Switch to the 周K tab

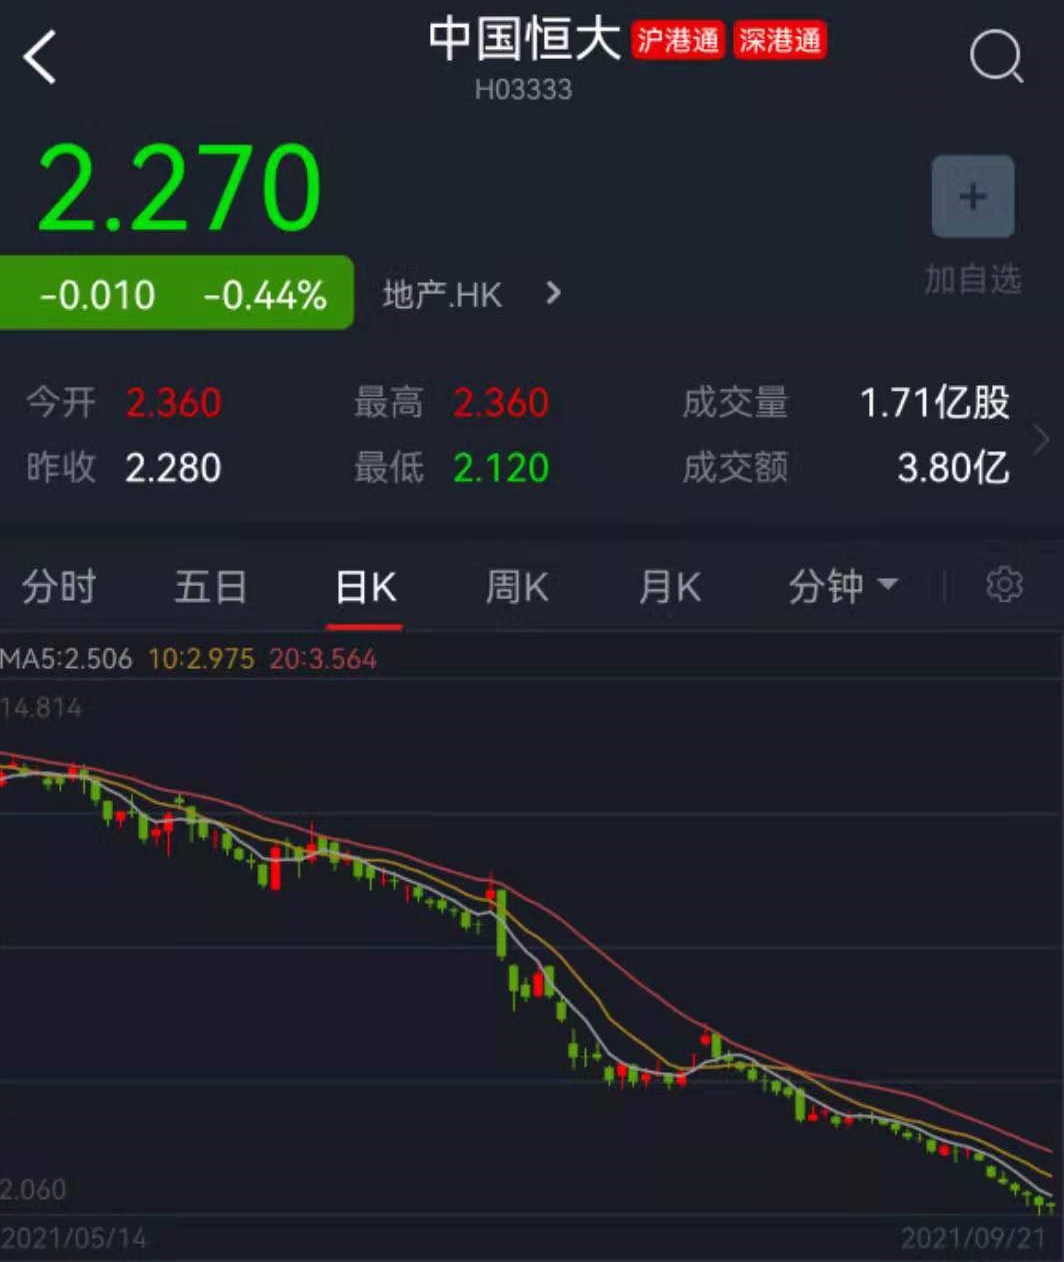click(x=517, y=587)
